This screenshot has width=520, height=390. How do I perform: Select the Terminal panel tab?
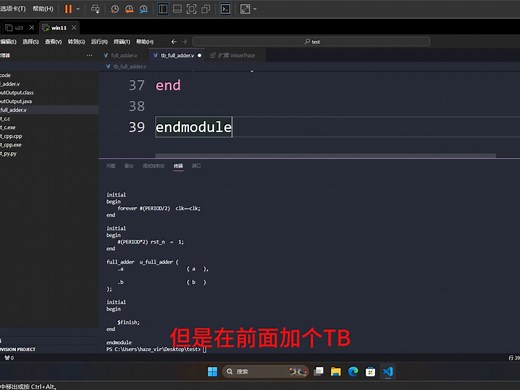click(x=178, y=166)
